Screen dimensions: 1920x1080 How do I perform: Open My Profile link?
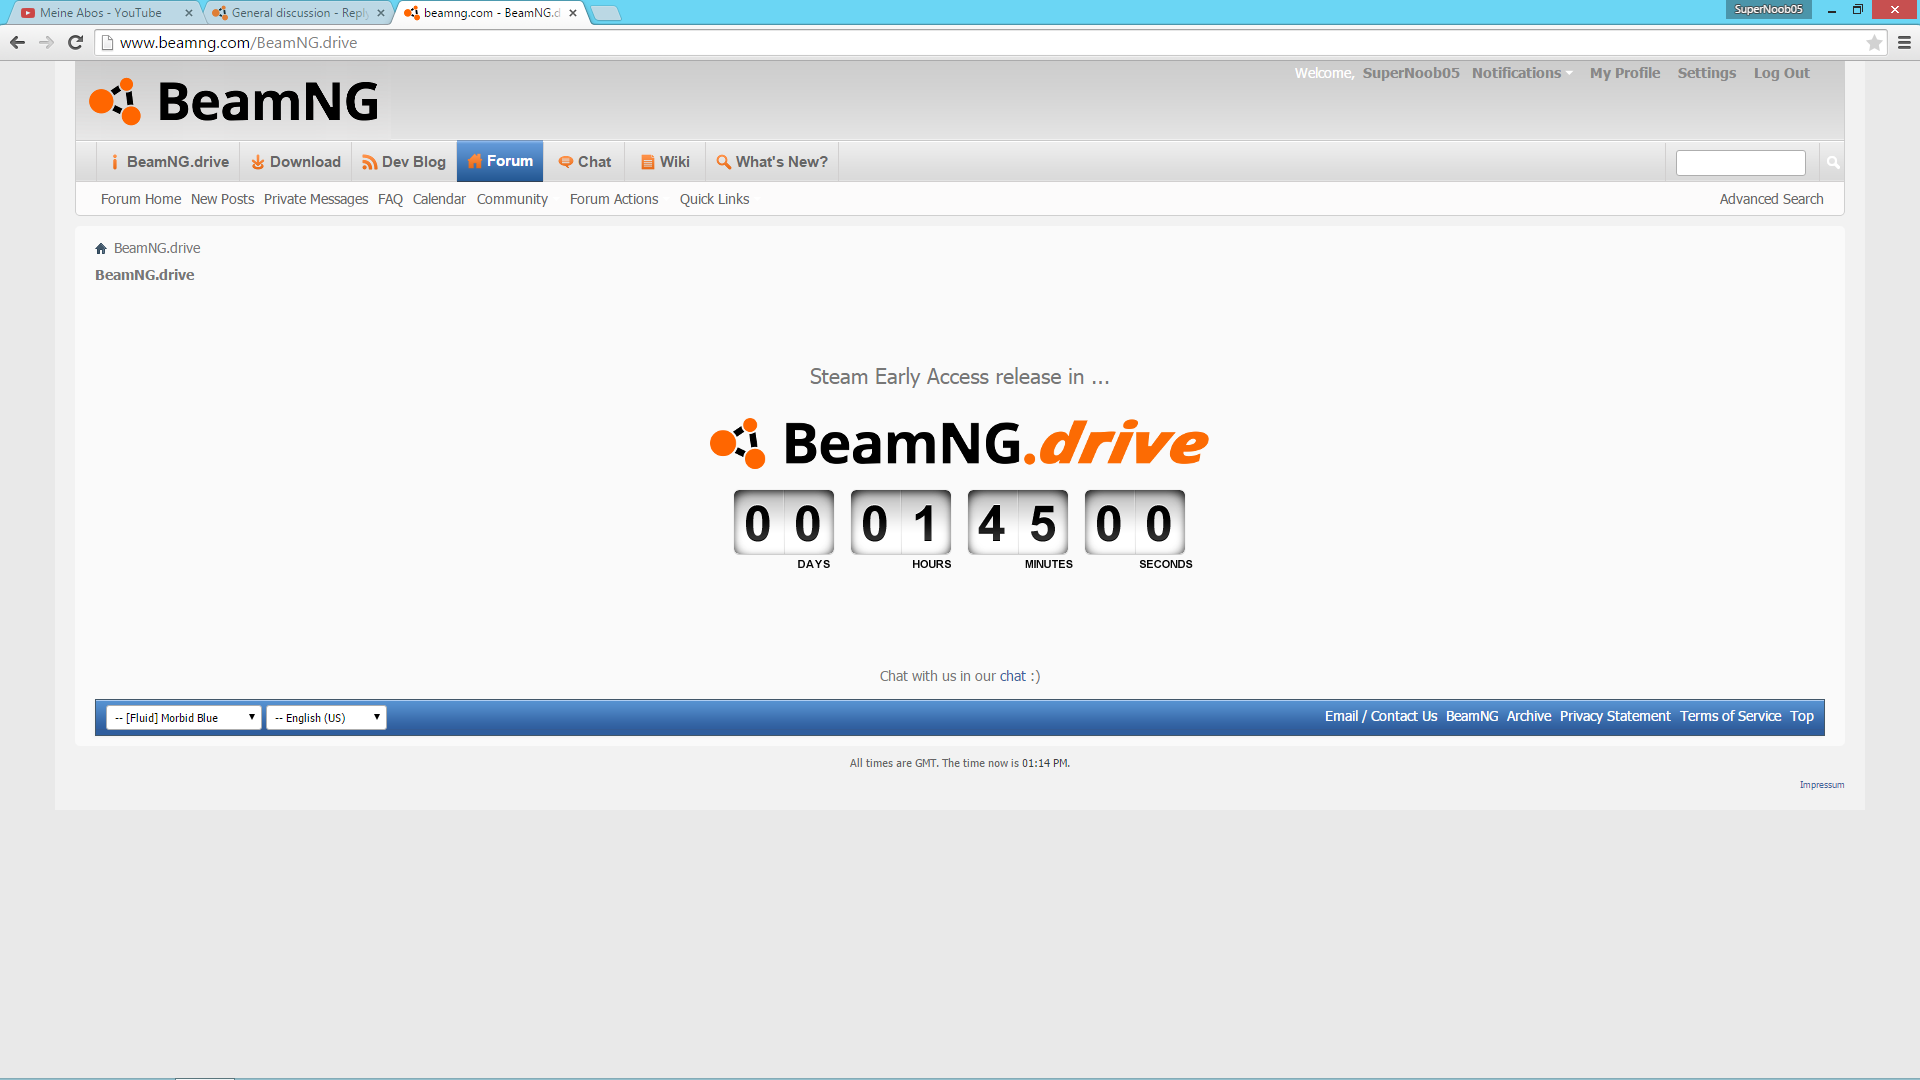pyautogui.click(x=1625, y=73)
